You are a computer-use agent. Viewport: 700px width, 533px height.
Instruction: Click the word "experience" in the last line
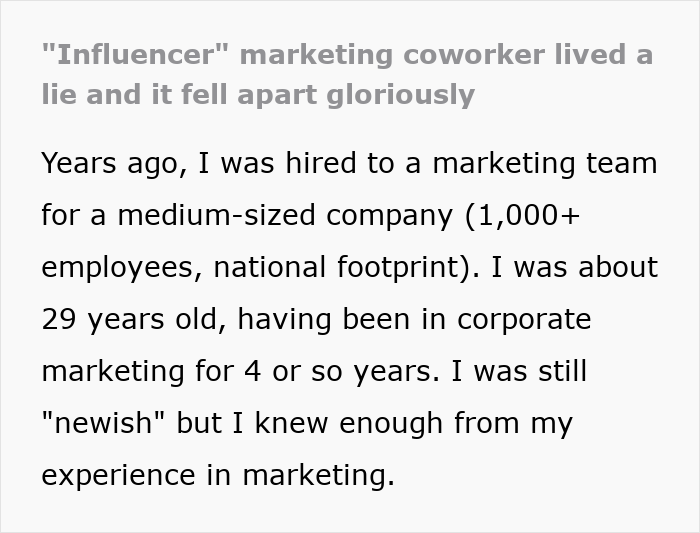[x=123, y=476]
